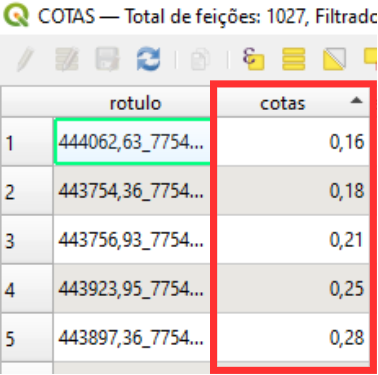The width and height of the screenshot is (378, 375).
Task: Select all features icon
Action: [294, 59]
